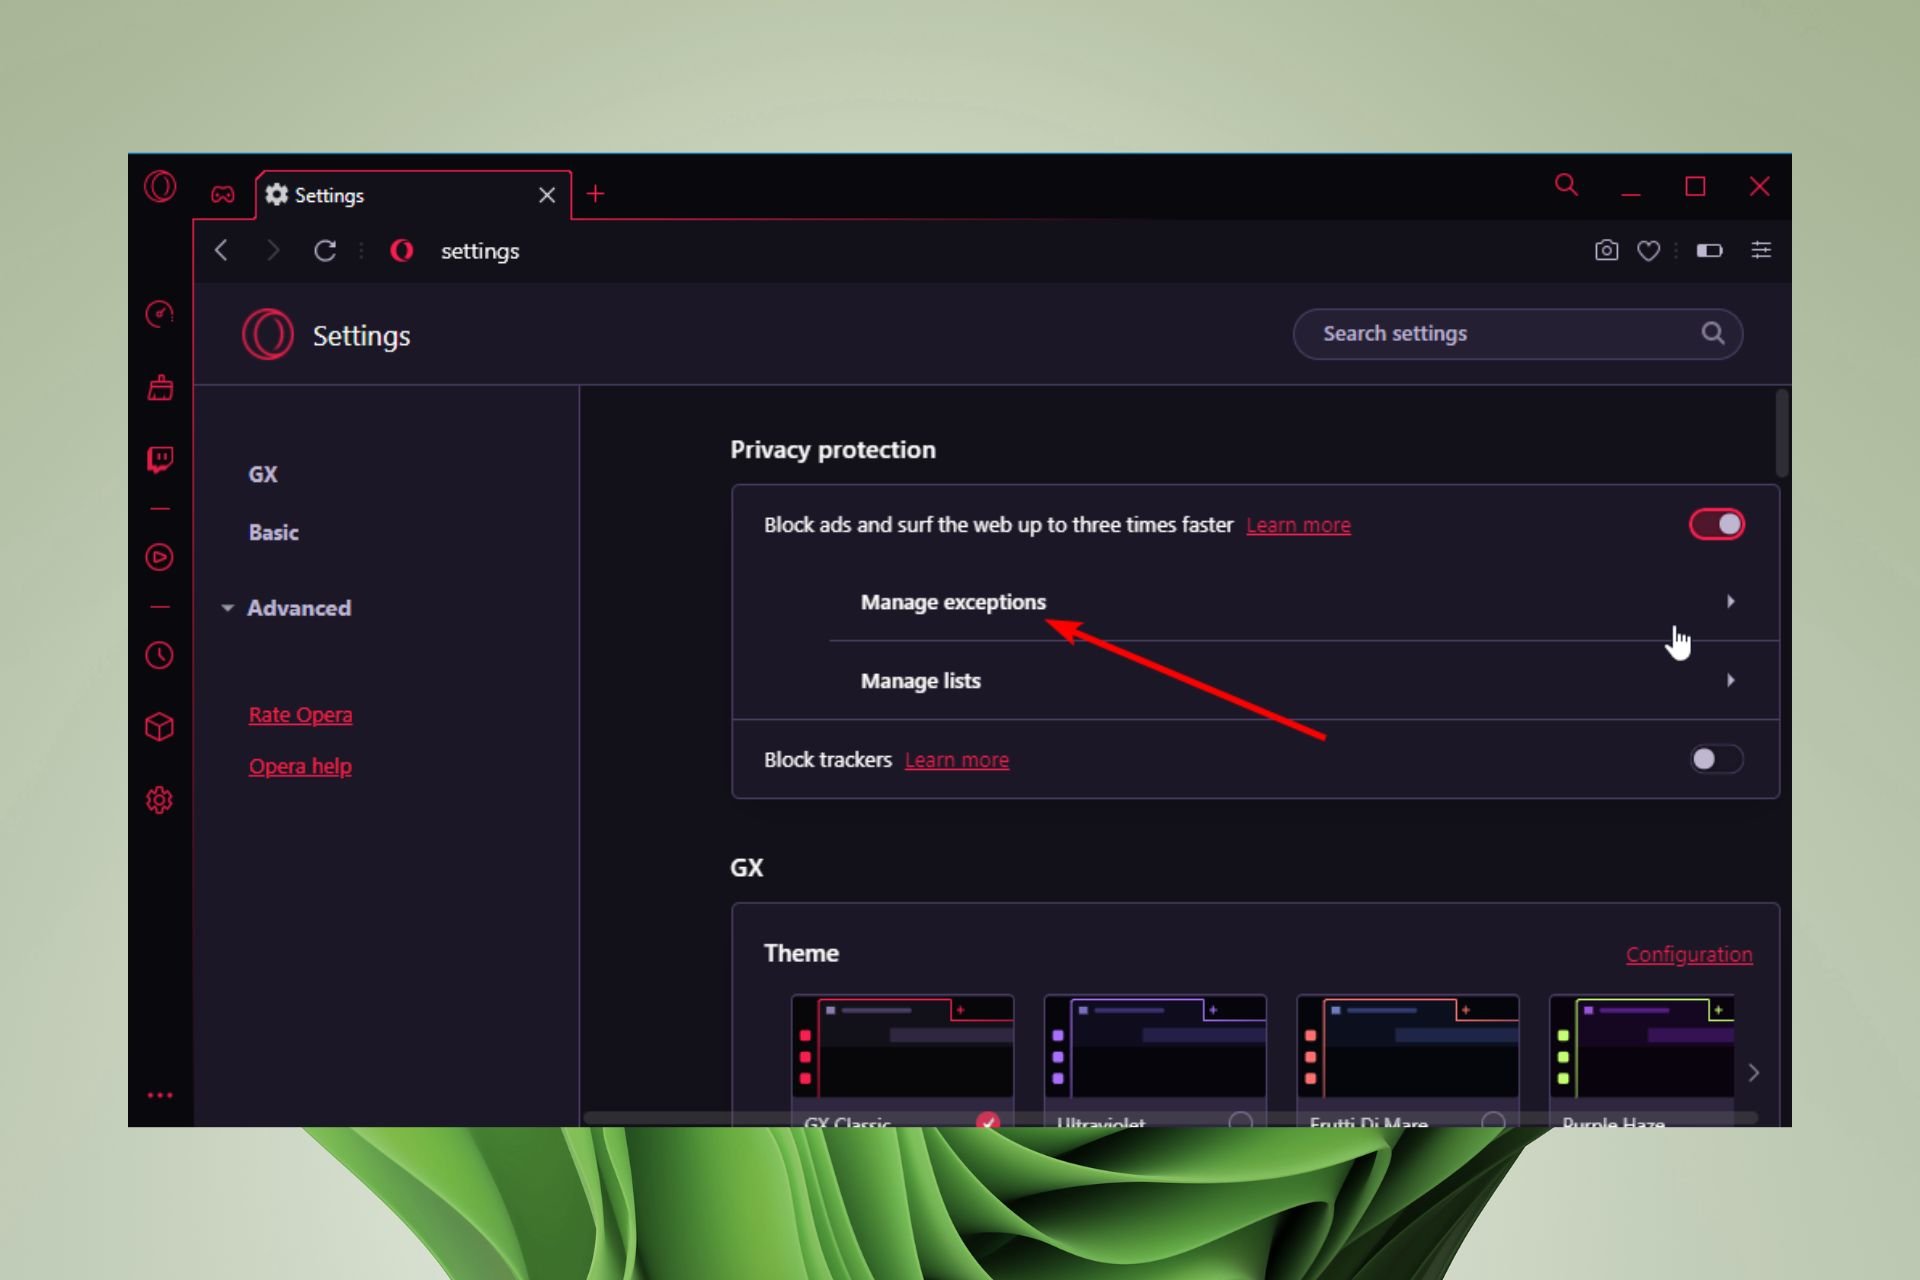Close the Settings tab

547,195
